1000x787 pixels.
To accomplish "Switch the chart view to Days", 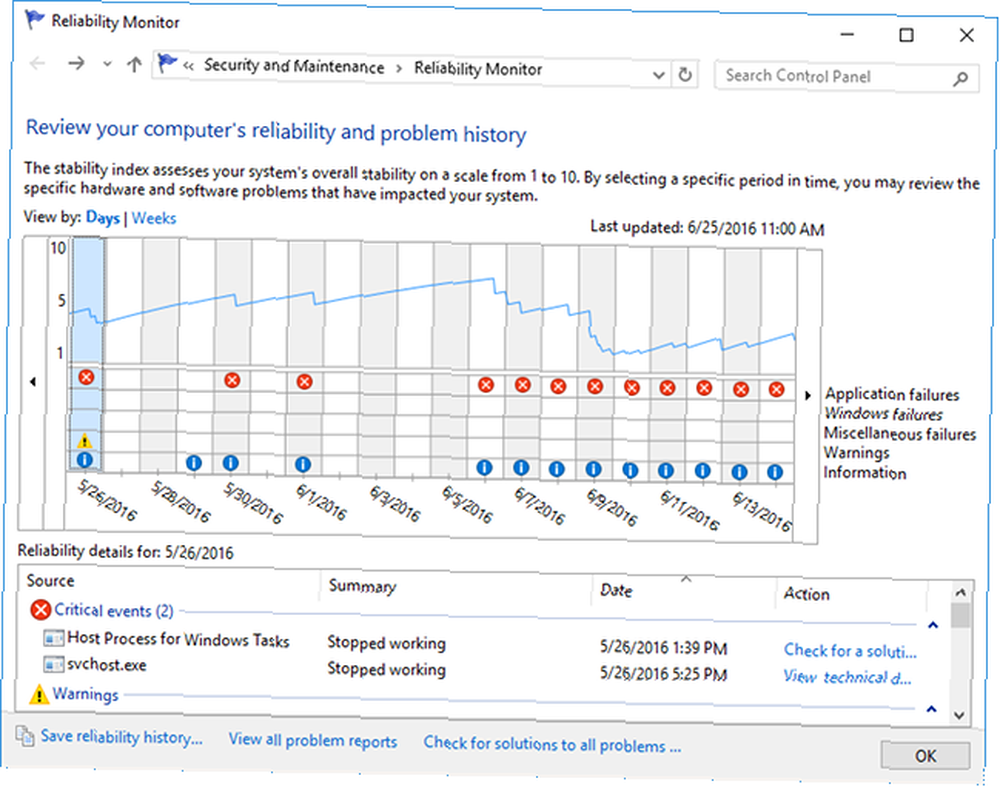I will (103, 217).
